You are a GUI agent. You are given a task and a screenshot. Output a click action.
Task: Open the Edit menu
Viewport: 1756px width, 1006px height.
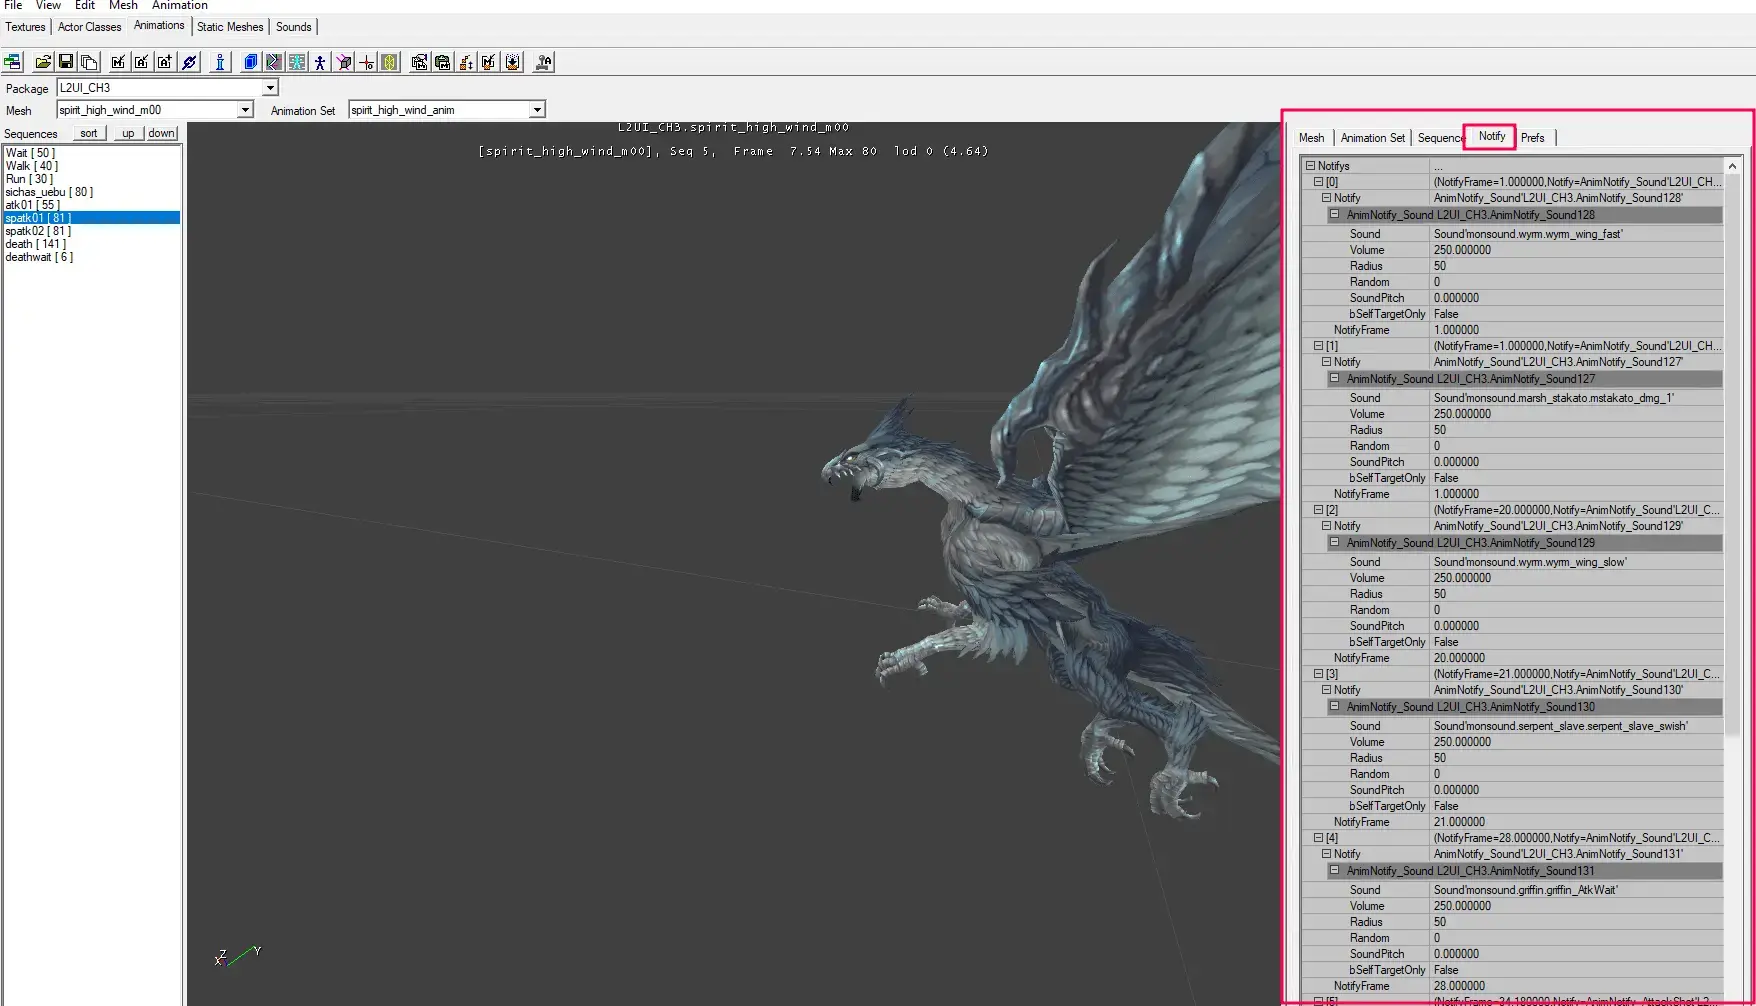pos(85,5)
